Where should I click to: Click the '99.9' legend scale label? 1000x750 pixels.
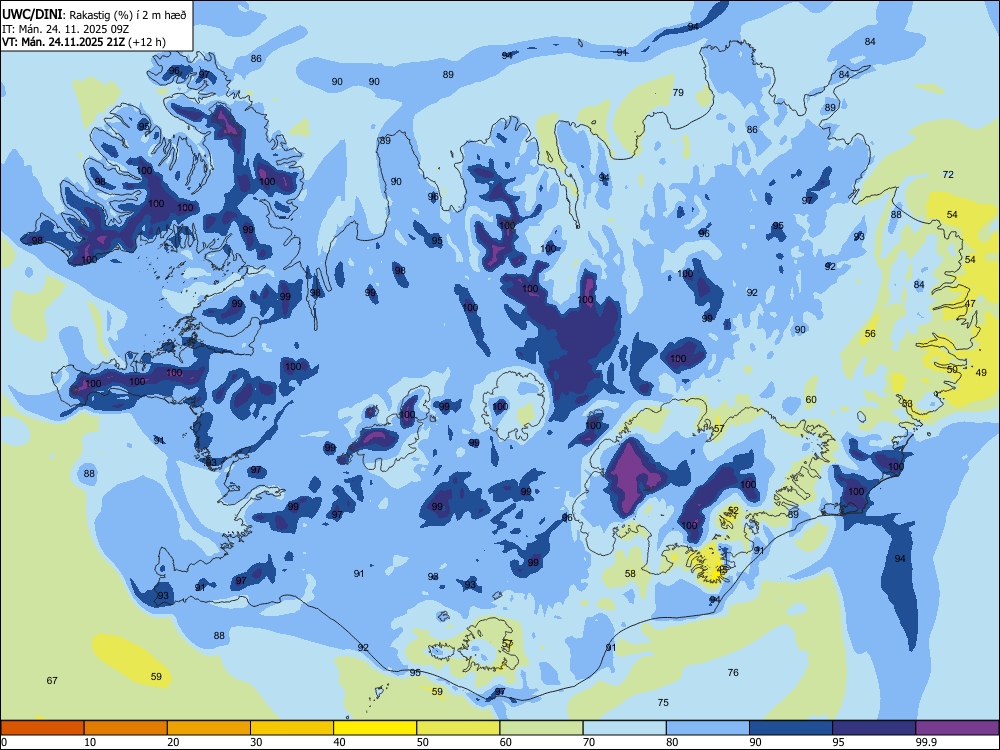click(925, 742)
